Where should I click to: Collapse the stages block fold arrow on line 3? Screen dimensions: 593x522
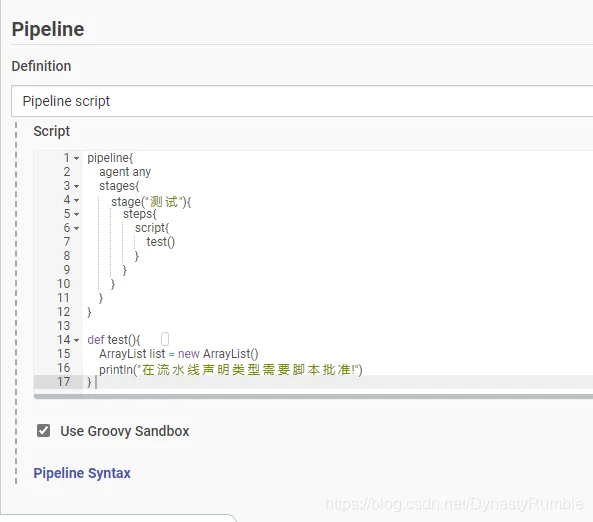coord(76,186)
